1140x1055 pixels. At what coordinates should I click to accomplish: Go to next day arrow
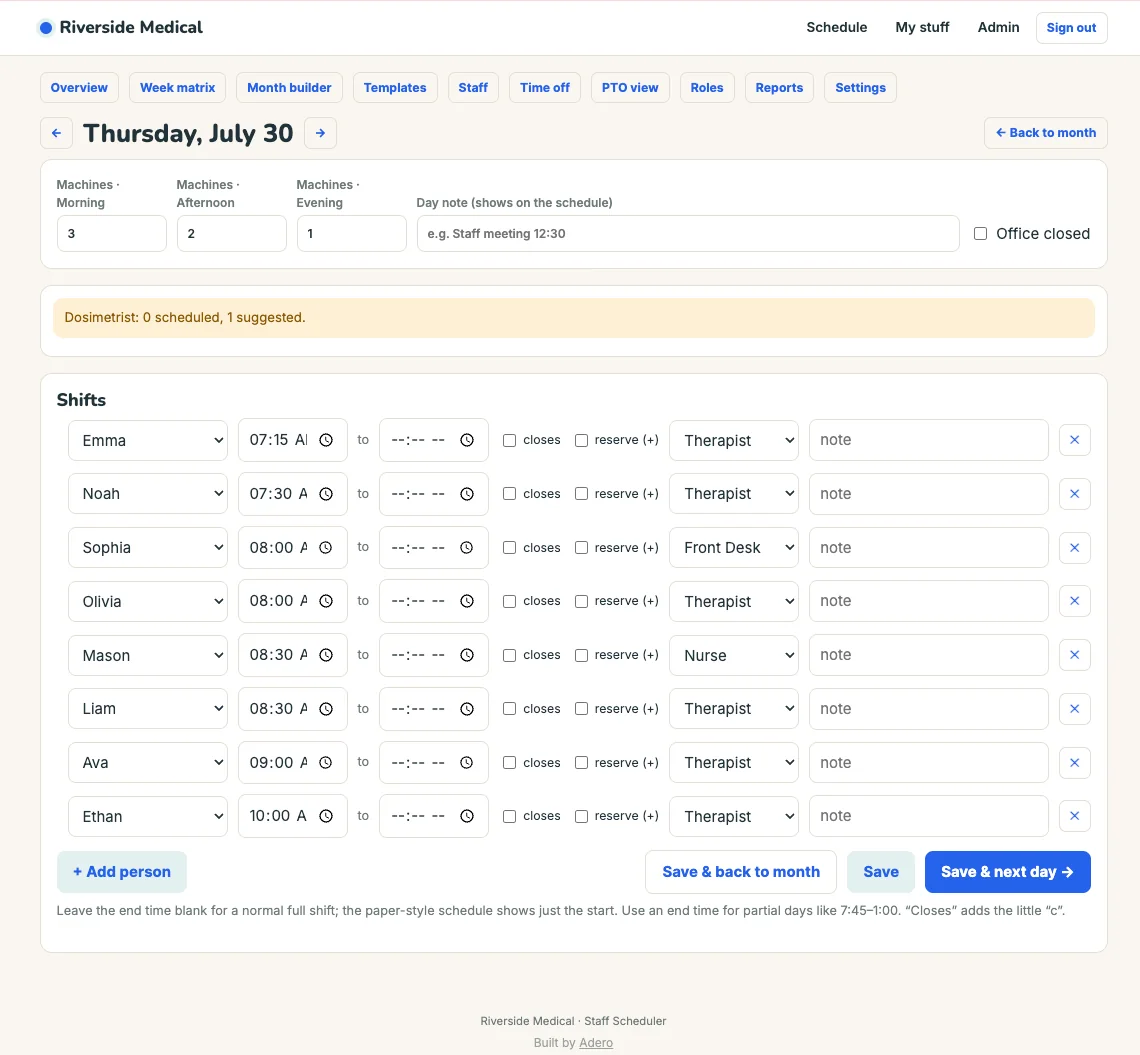click(320, 133)
